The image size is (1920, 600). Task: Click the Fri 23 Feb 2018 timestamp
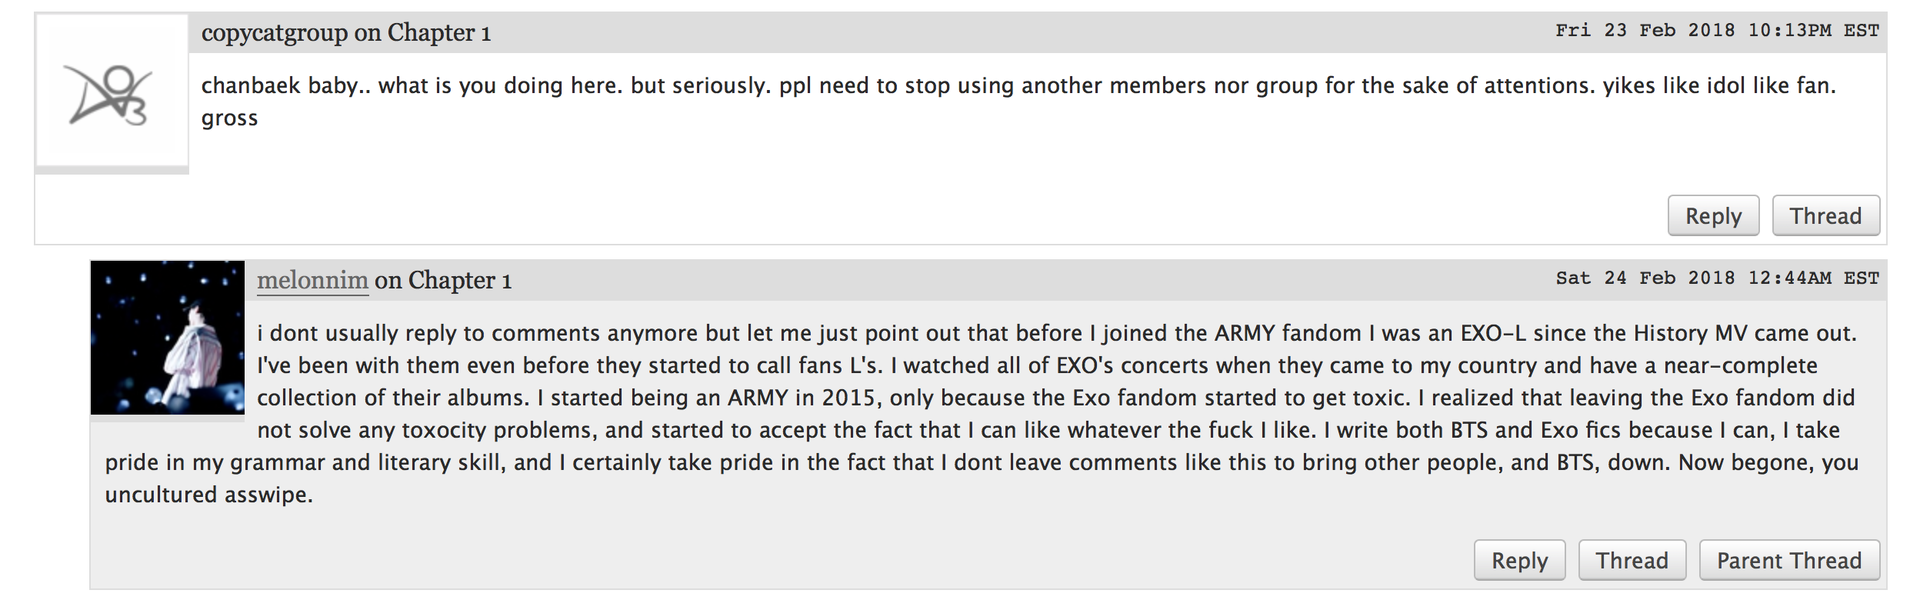coord(1717,30)
